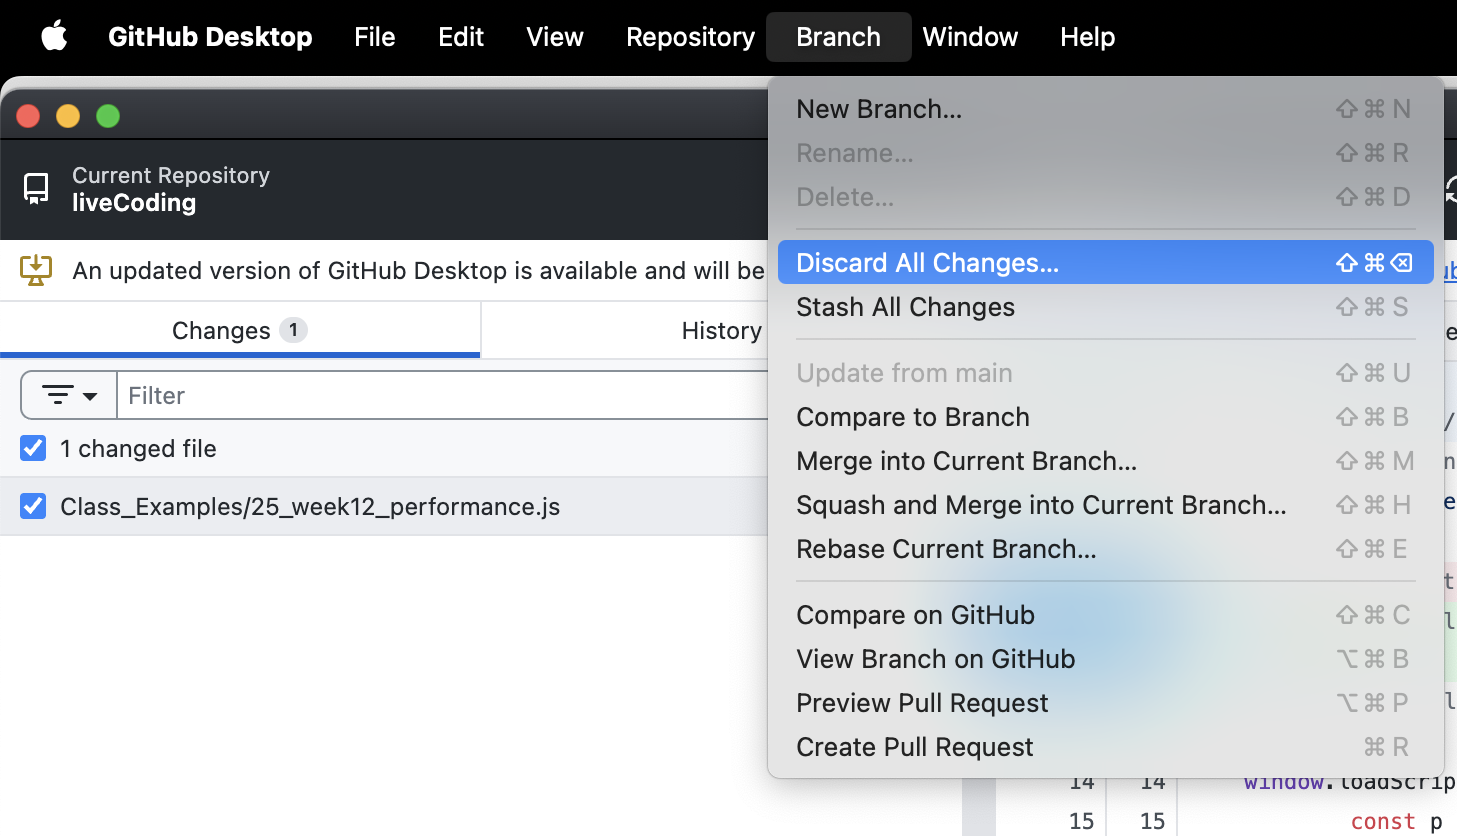The height and width of the screenshot is (836, 1457).
Task: Choose Create Pull Request
Action: tap(1105, 747)
